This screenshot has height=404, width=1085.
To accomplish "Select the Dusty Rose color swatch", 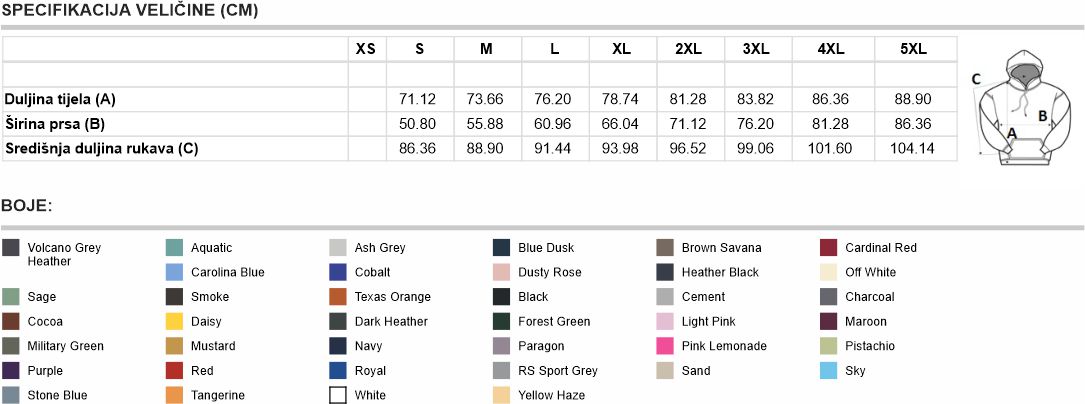I will coord(502,272).
